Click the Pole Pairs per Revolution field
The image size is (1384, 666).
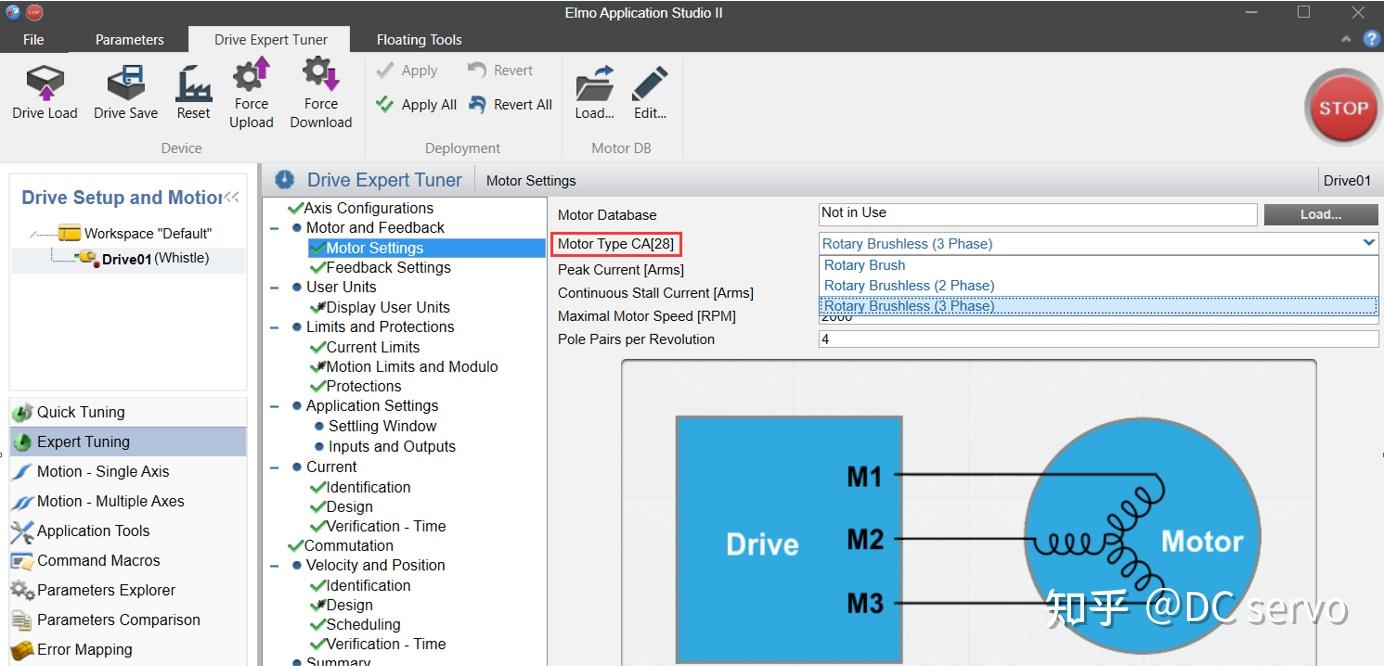1098,339
